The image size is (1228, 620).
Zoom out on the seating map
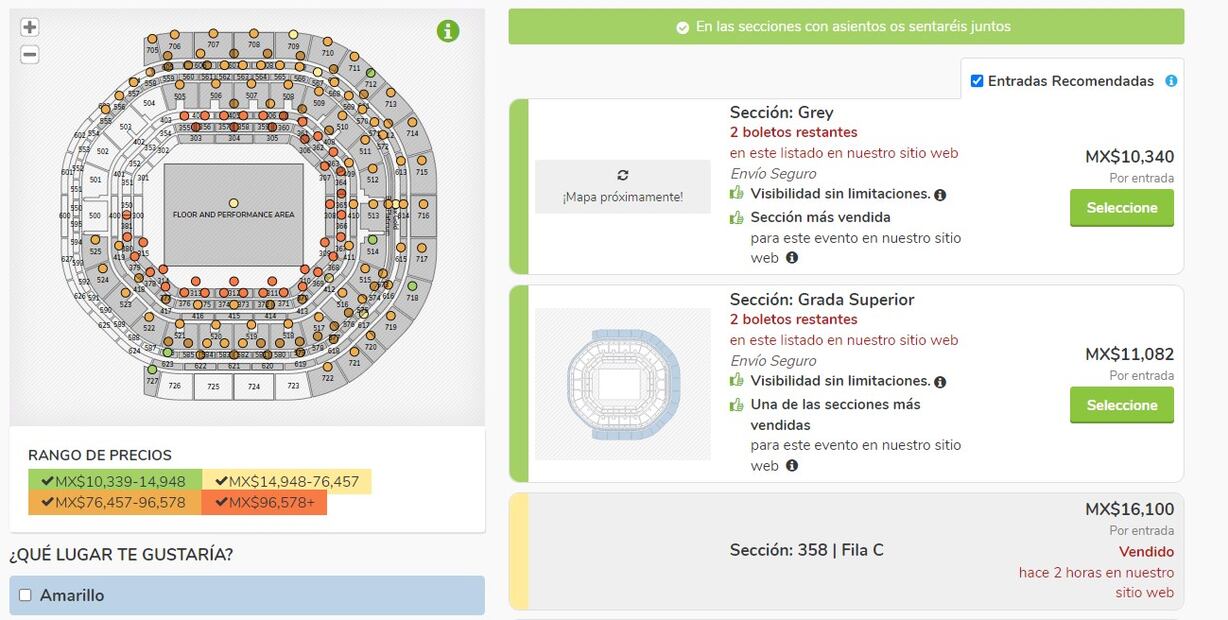pyautogui.click(x=30, y=55)
